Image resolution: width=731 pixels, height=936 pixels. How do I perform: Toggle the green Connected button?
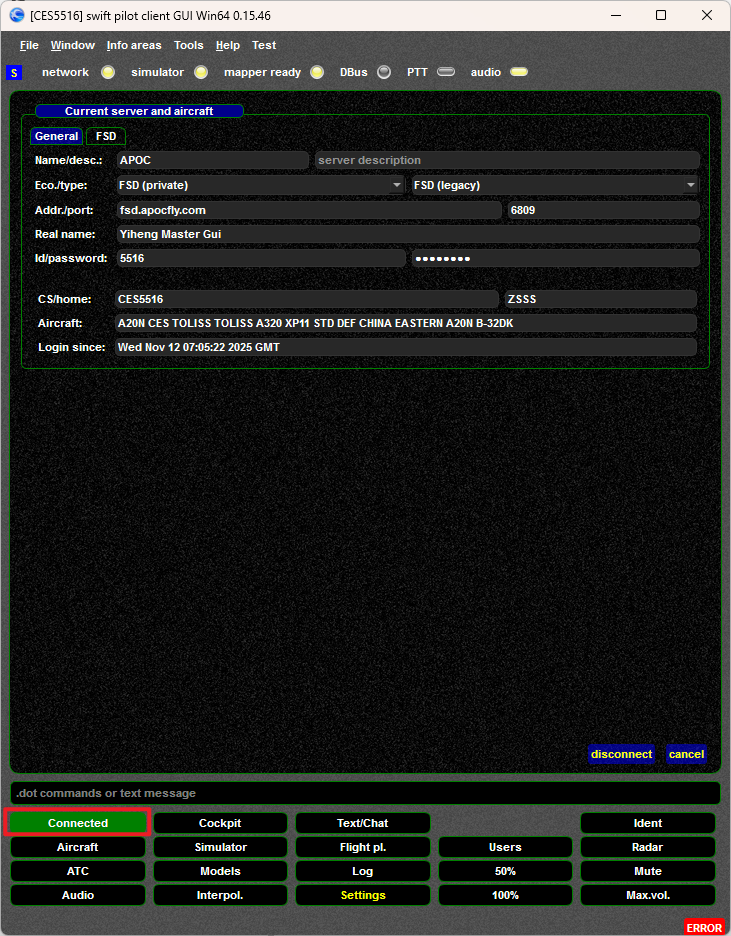pyautogui.click(x=78, y=823)
